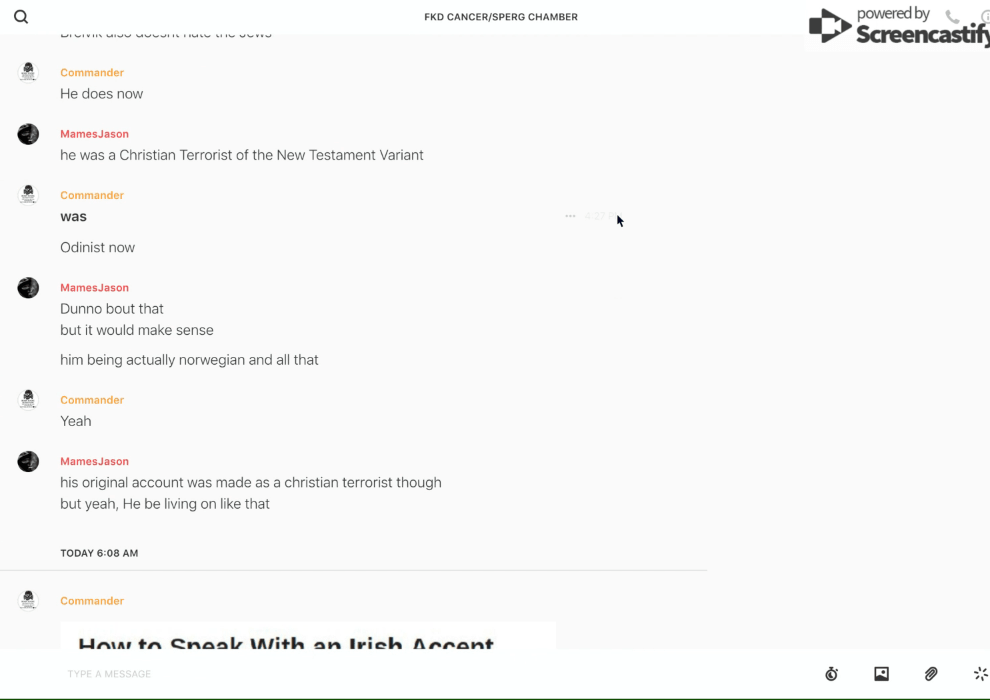Click Commander's avatar below the Today 6:08 AM divider
This screenshot has width=990, height=700.
28,600
